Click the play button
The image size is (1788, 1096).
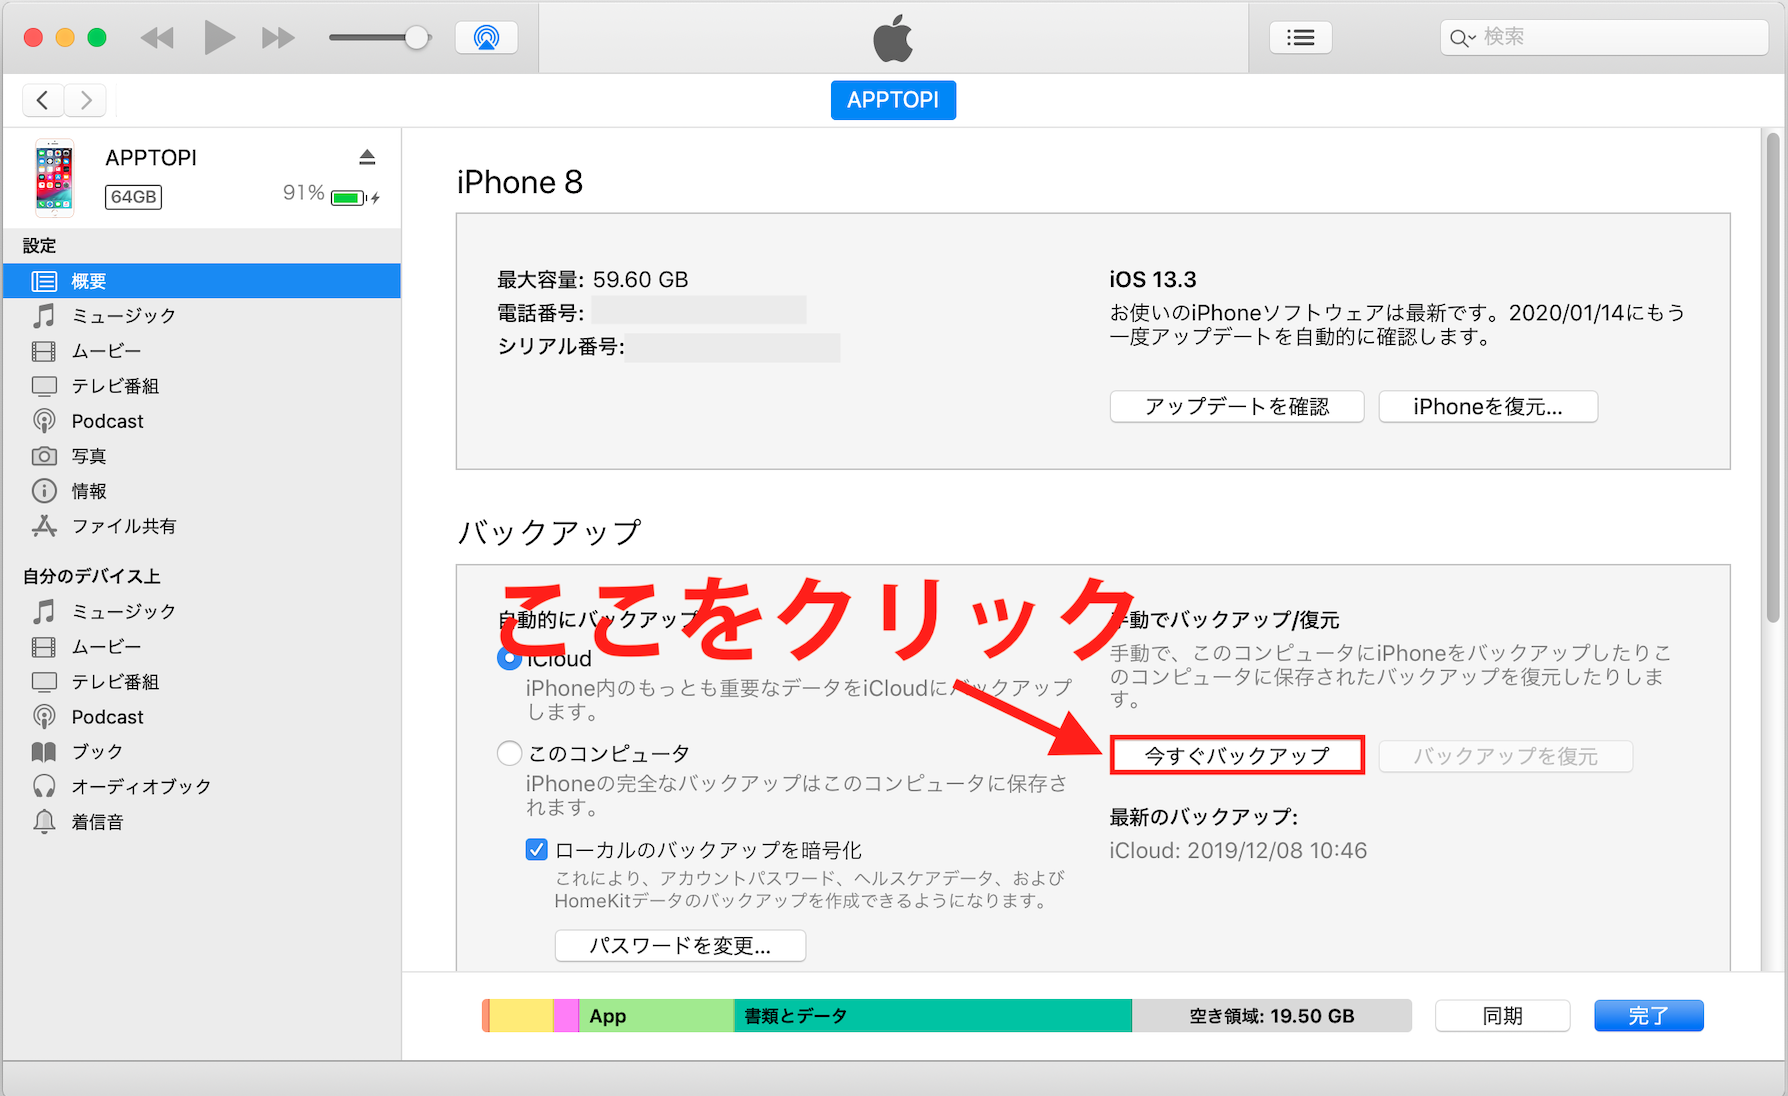point(219,38)
